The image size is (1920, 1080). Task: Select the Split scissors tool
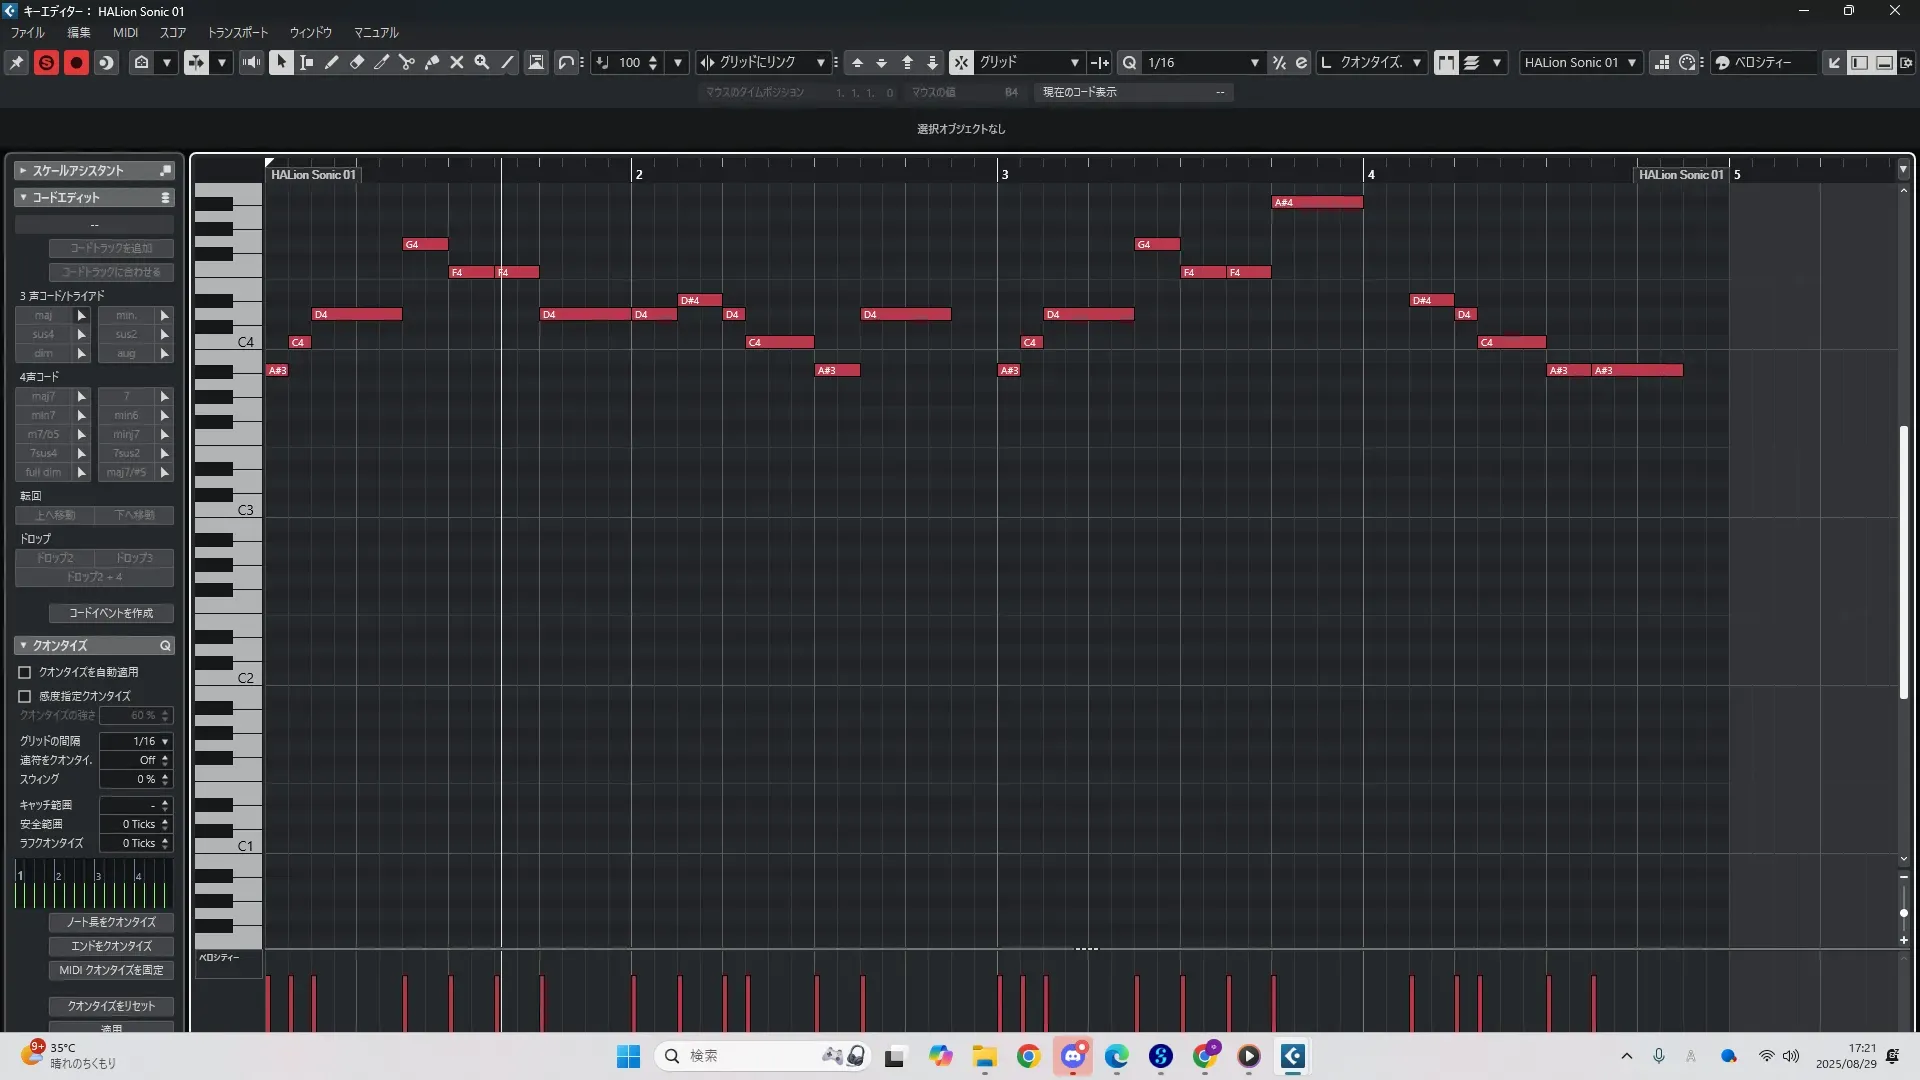[x=406, y=62]
